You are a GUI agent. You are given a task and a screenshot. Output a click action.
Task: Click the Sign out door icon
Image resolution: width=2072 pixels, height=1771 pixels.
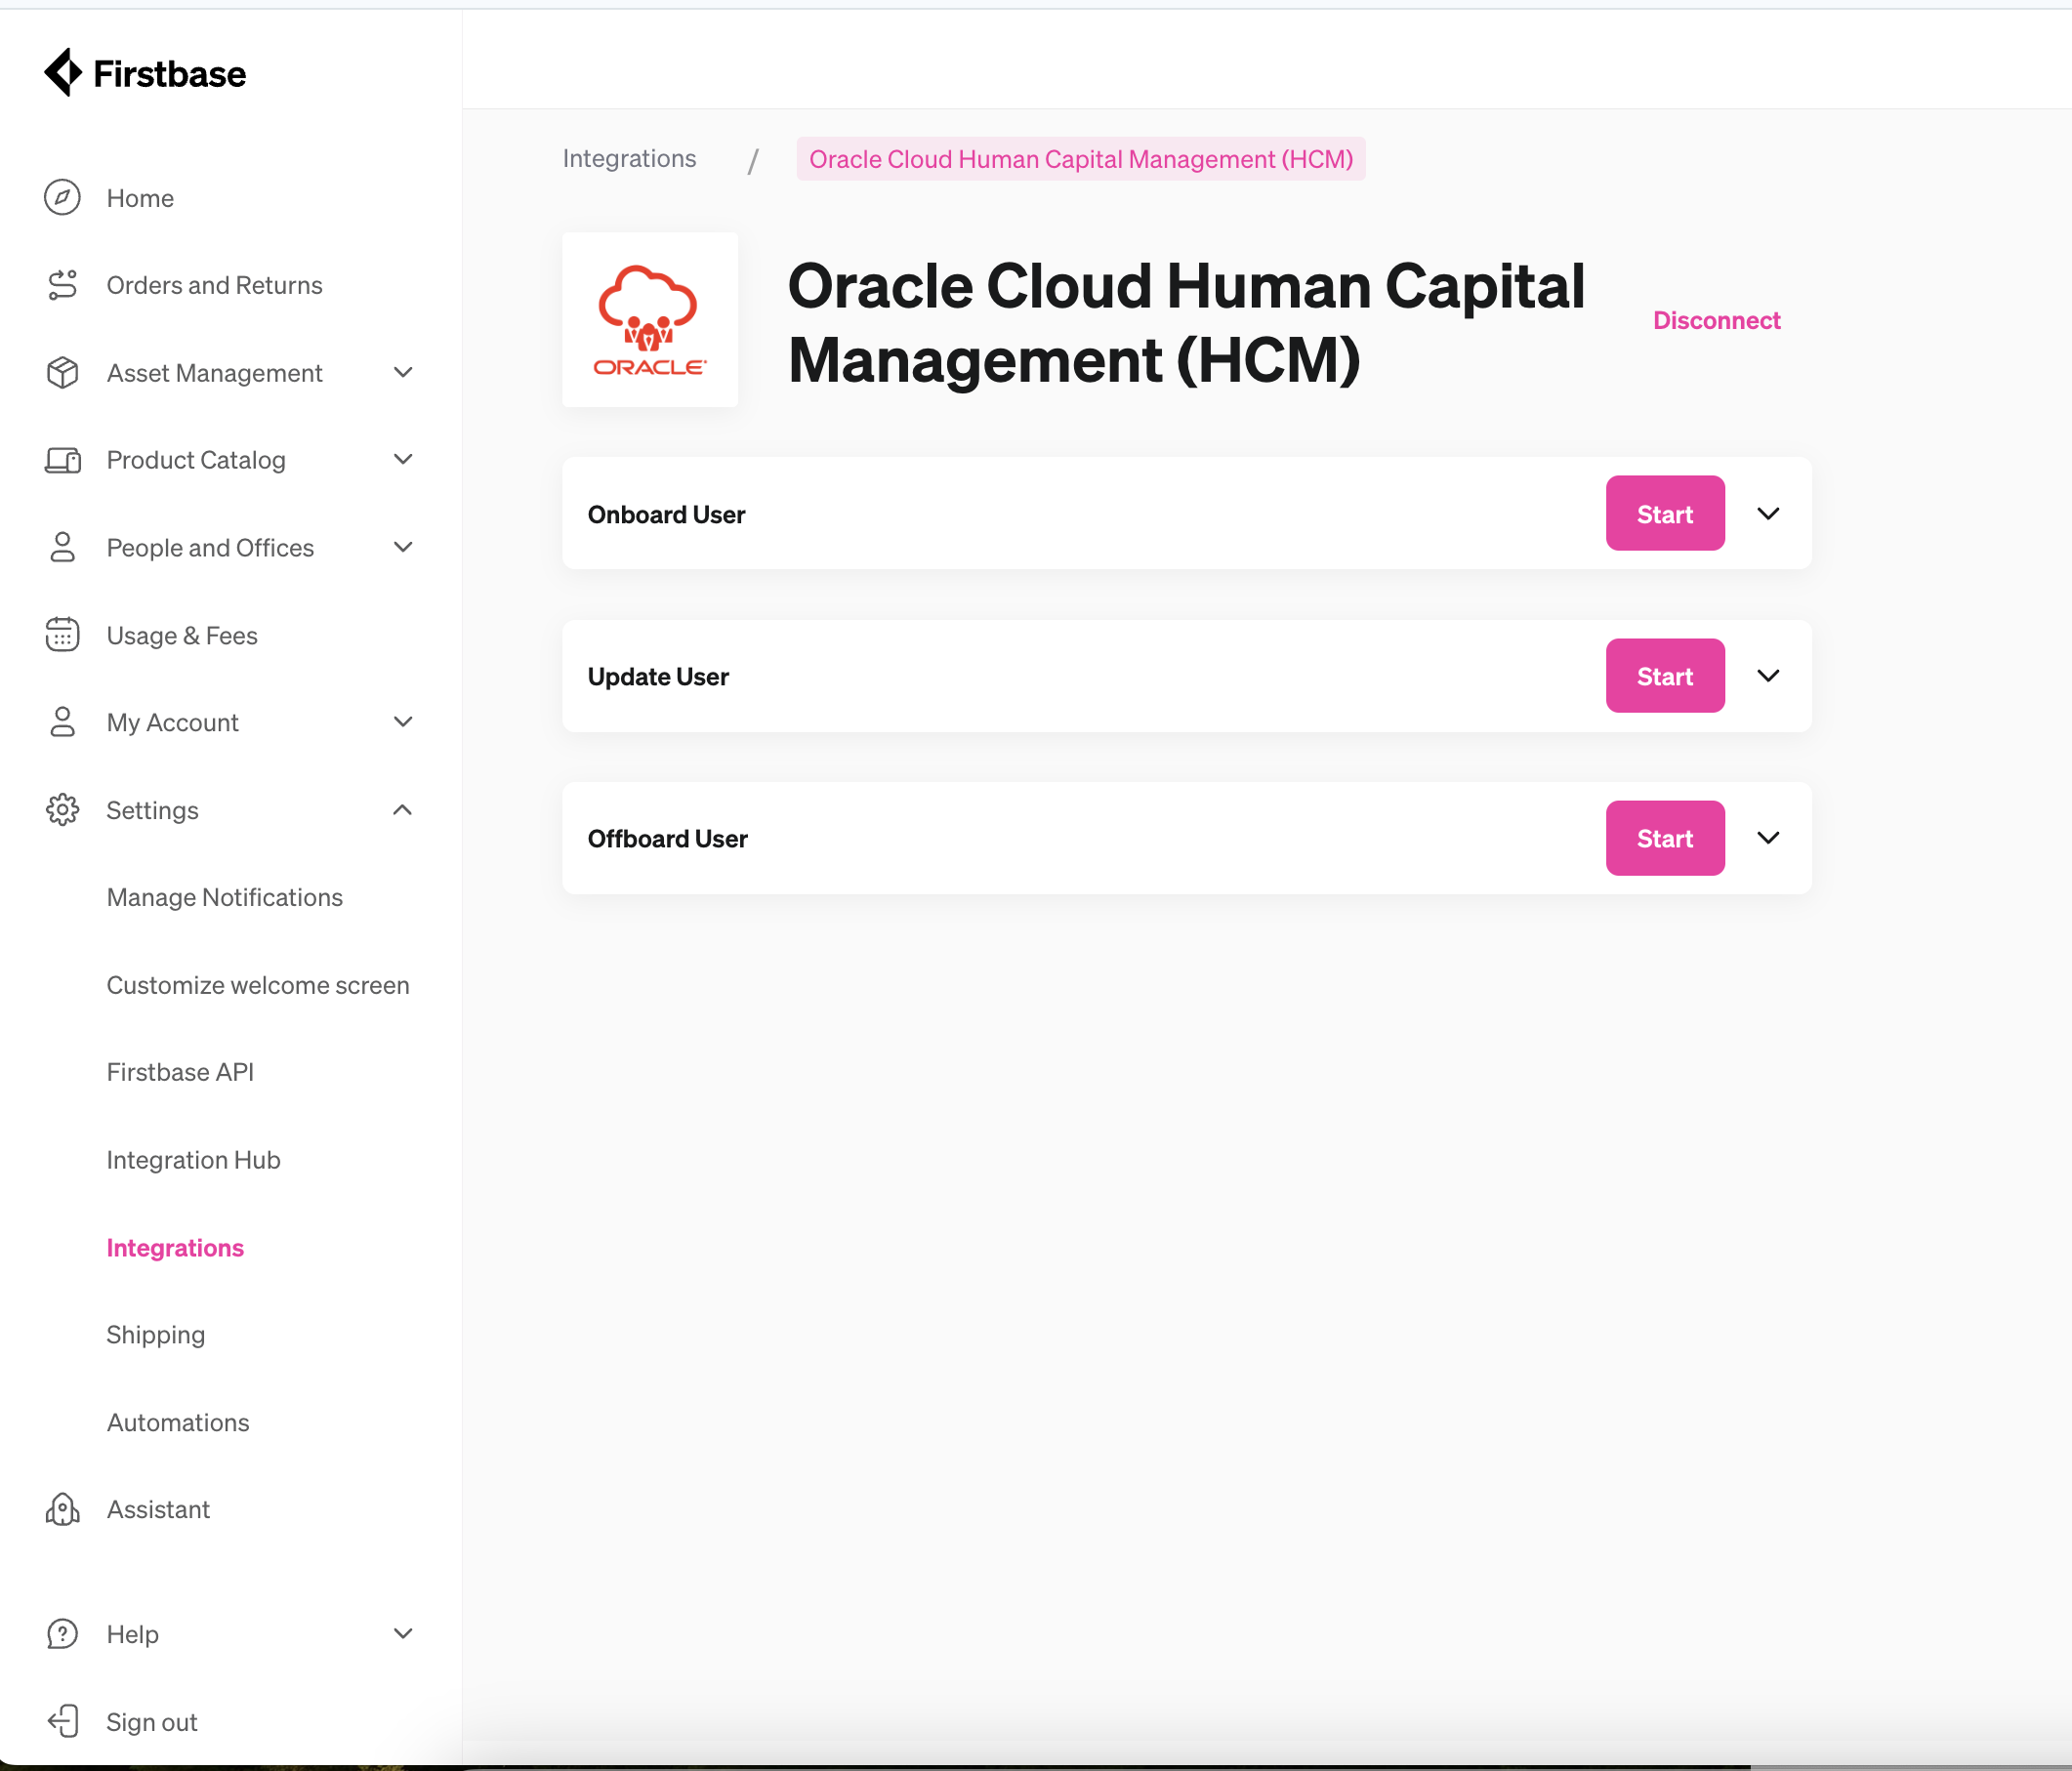[62, 1721]
